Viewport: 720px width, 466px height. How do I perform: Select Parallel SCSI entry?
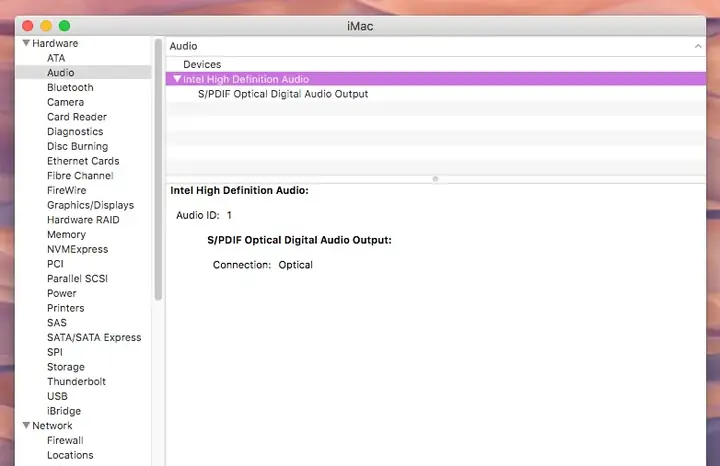point(77,279)
